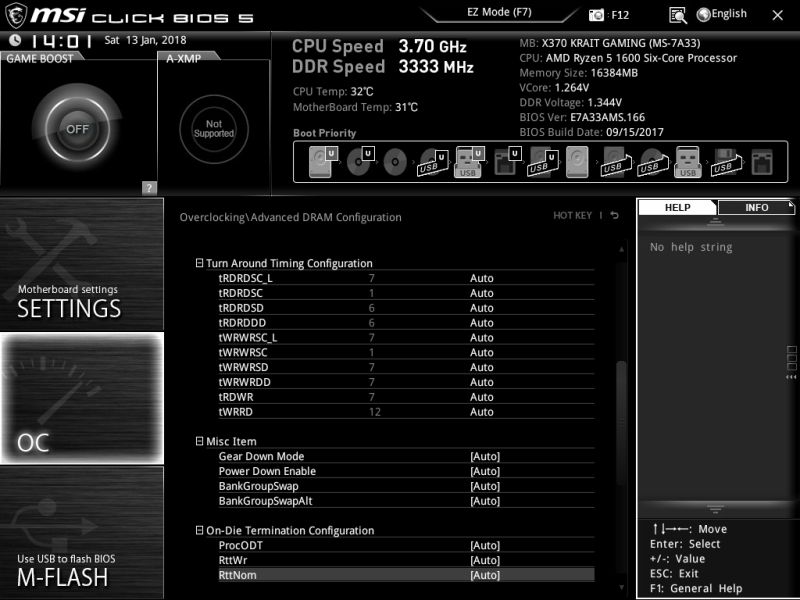
Task: Open the BIOS search magnifier icon
Action: coord(678,15)
